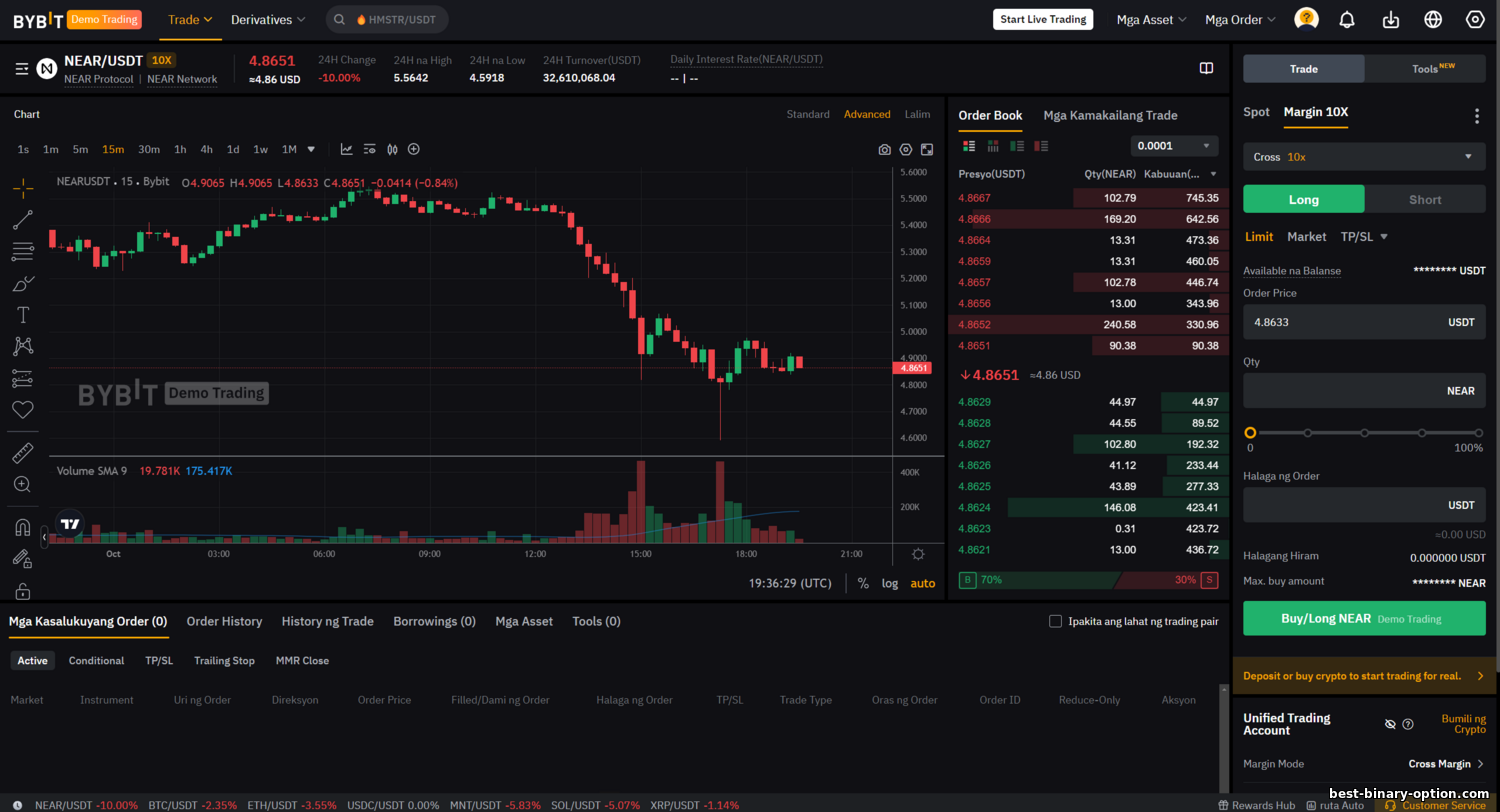Screen dimensions: 1500x812
Task: Expand the TP/SL order type dropdown
Action: (x=1365, y=237)
